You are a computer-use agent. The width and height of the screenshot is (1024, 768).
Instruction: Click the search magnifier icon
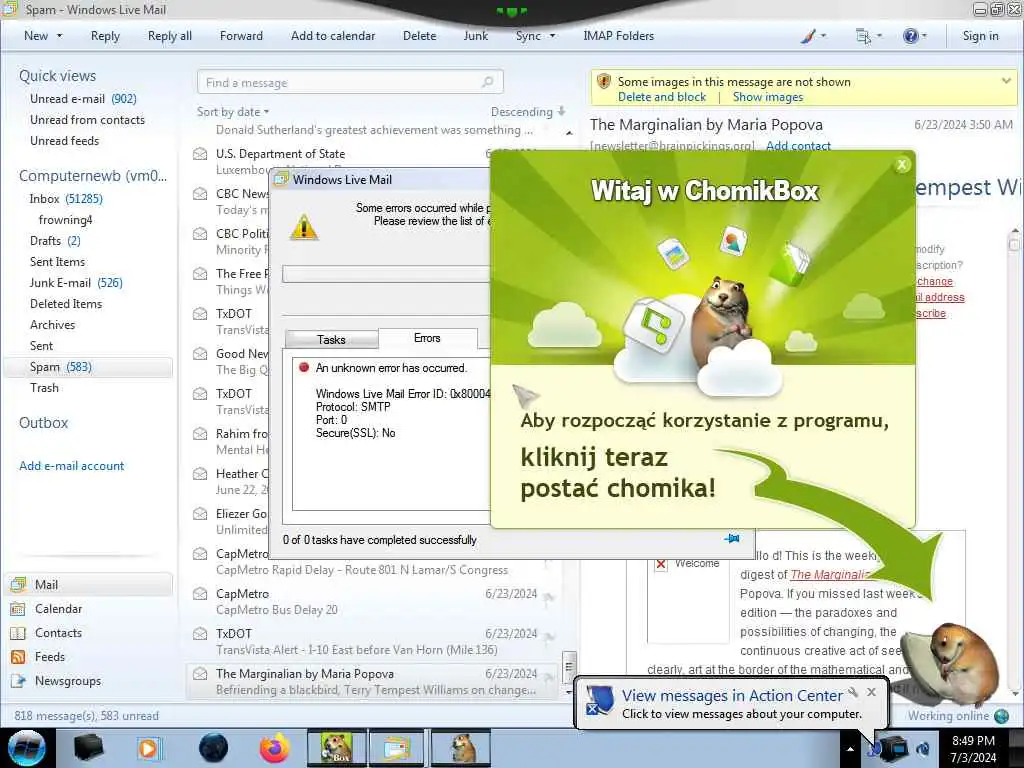[487, 82]
